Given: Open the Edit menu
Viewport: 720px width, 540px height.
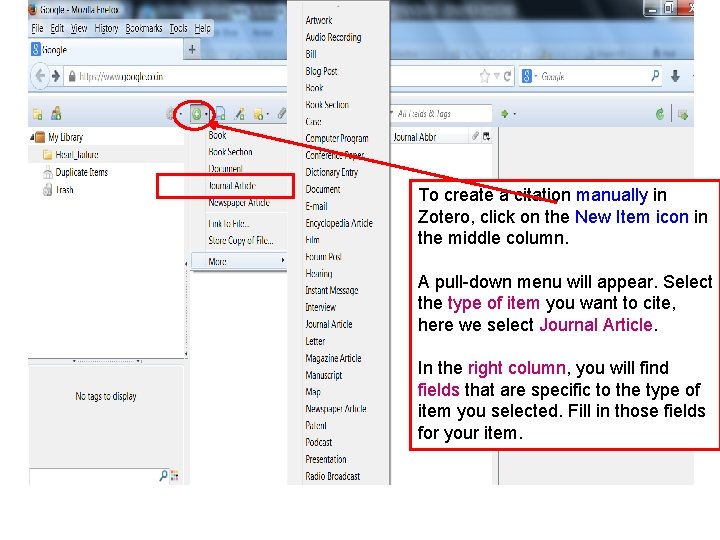Looking at the screenshot, I should [x=57, y=28].
